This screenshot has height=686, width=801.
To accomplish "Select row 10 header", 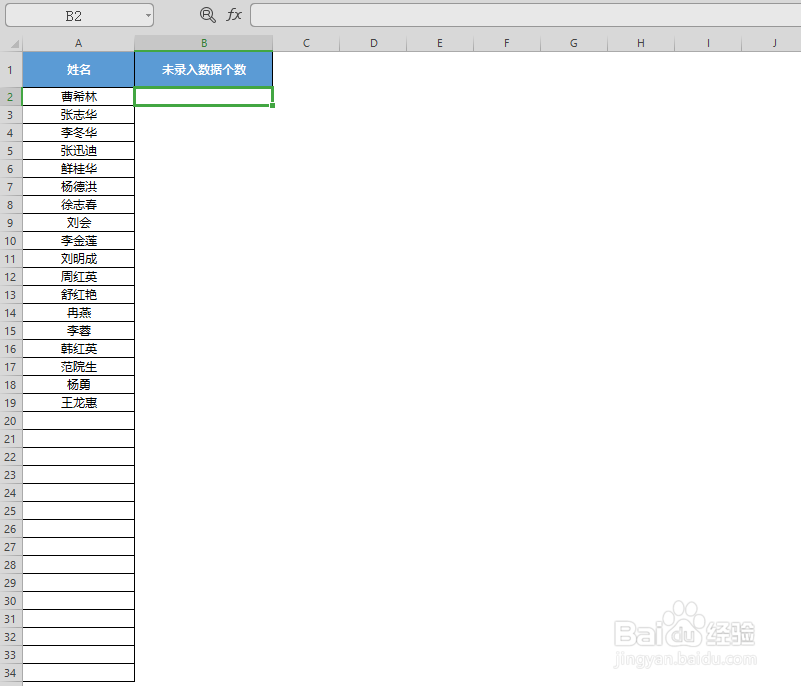I will [x=11, y=241].
